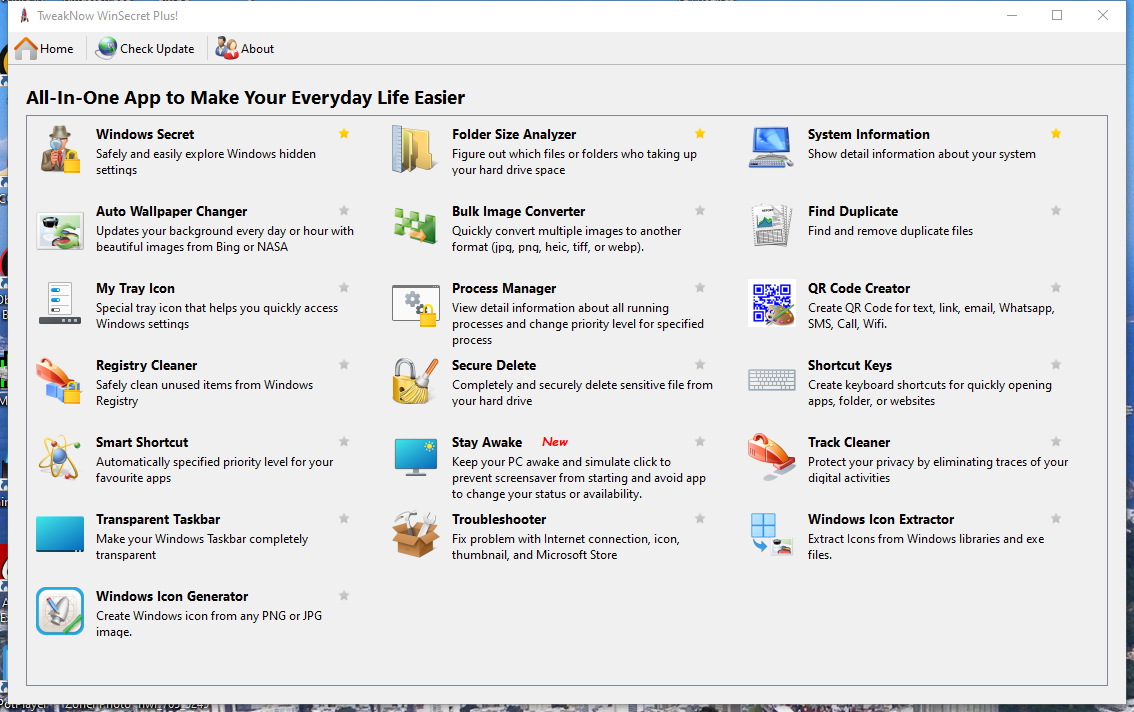Mark Find Duplicate as favorite with star
The width and height of the screenshot is (1134, 712).
click(x=1056, y=211)
